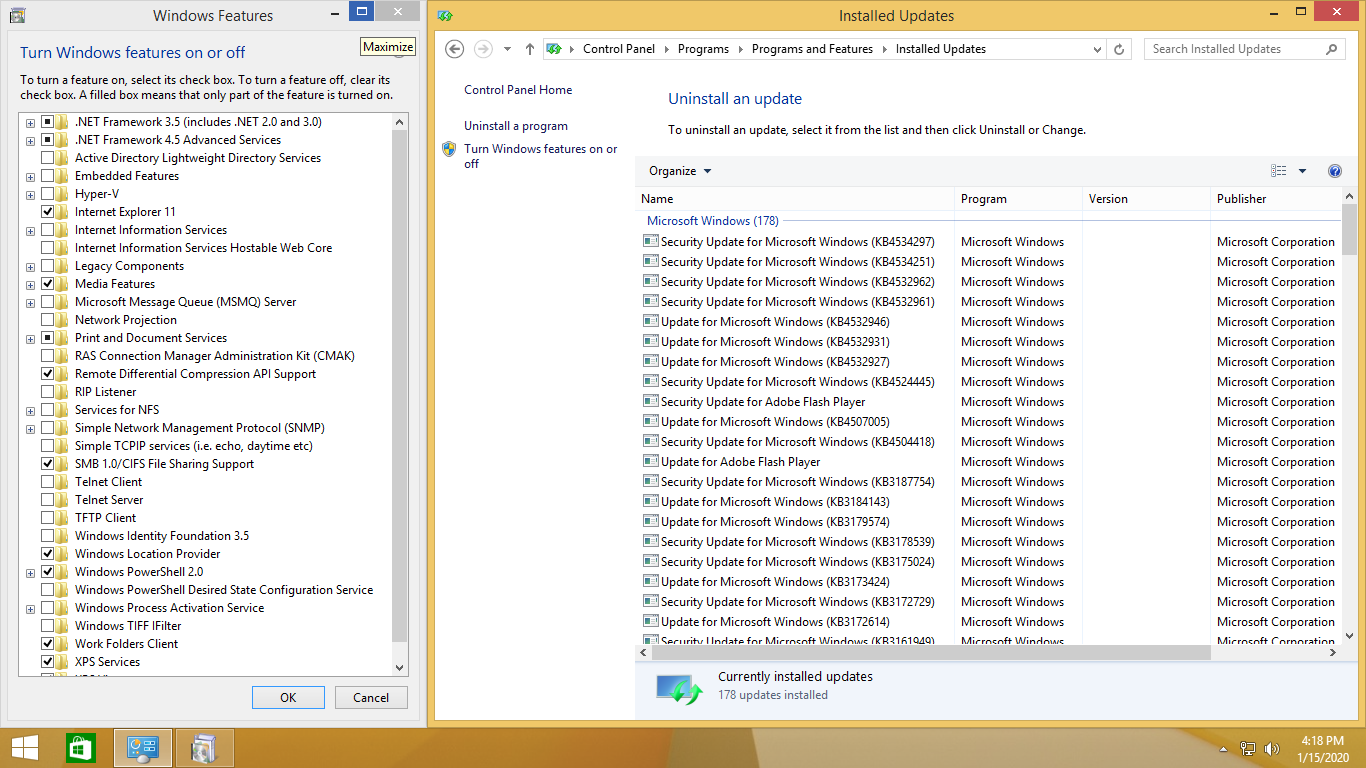The height and width of the screenshot is (768, 1366).
Task: Collapse the Microsoft Windows (178) group
Action: coord(712,221)
